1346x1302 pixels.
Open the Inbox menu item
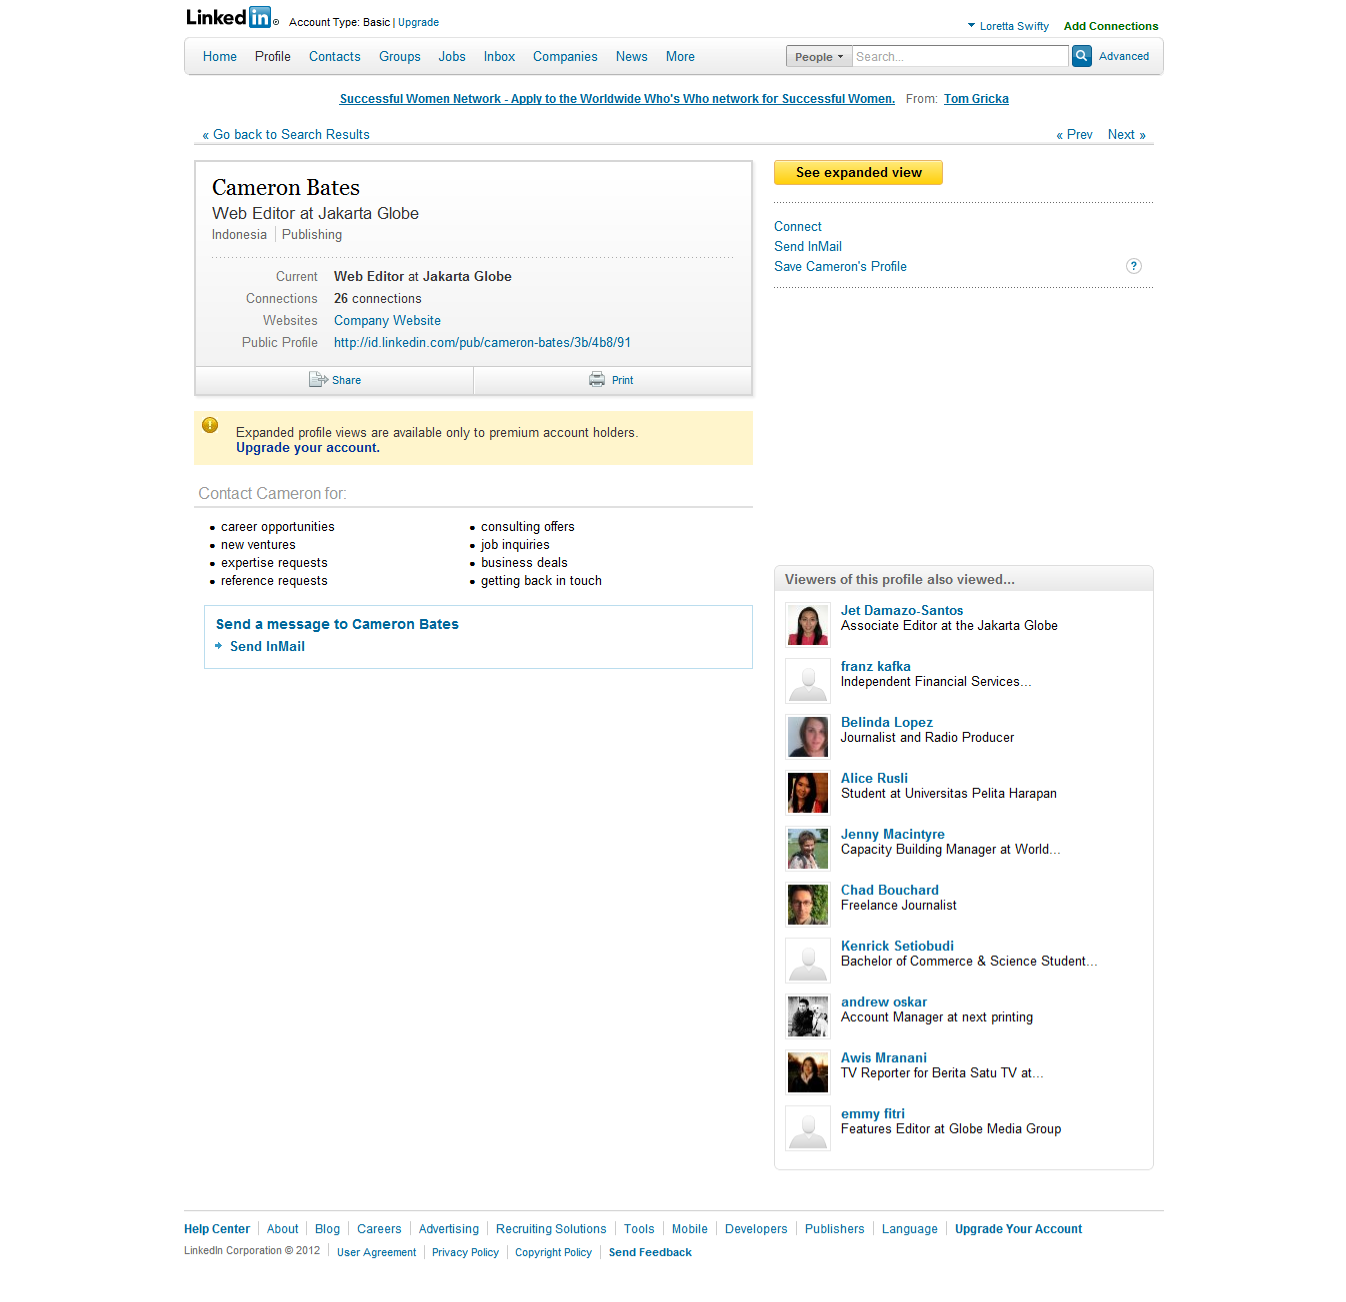point(500,57)
